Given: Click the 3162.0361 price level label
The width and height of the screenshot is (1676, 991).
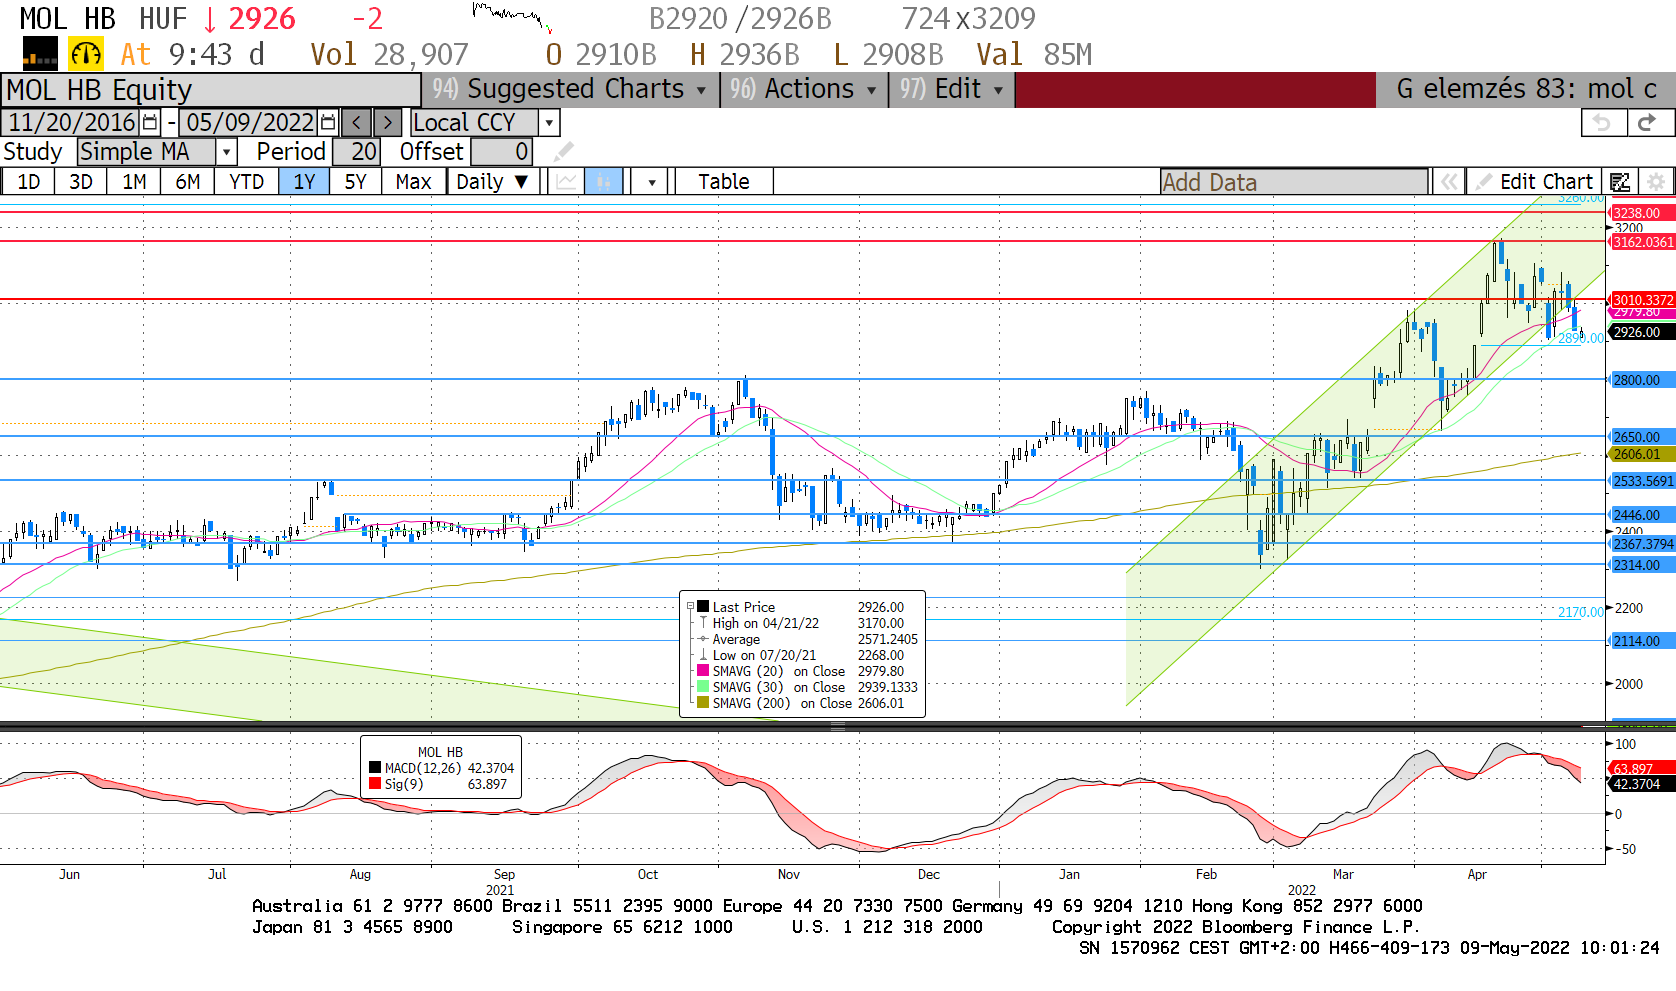Looking at the screenshot, I should pyautogui.click(x=1641, y=242).
